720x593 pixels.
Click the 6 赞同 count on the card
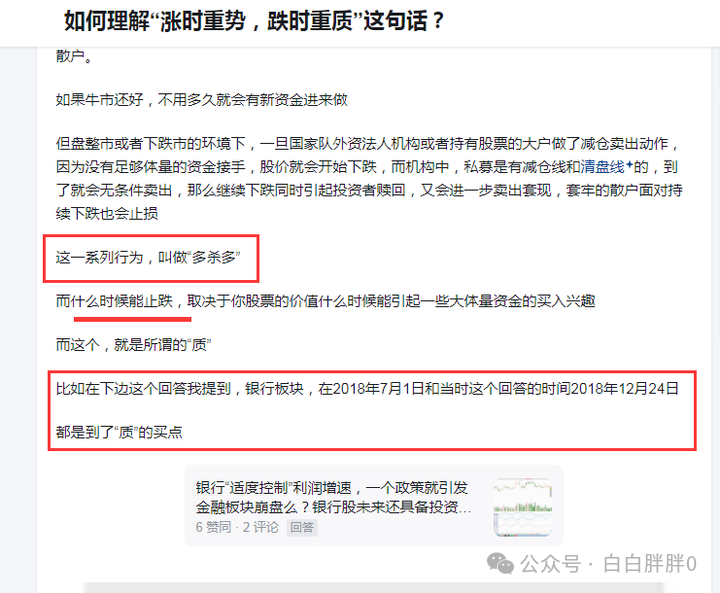click(x=214, y=527)
